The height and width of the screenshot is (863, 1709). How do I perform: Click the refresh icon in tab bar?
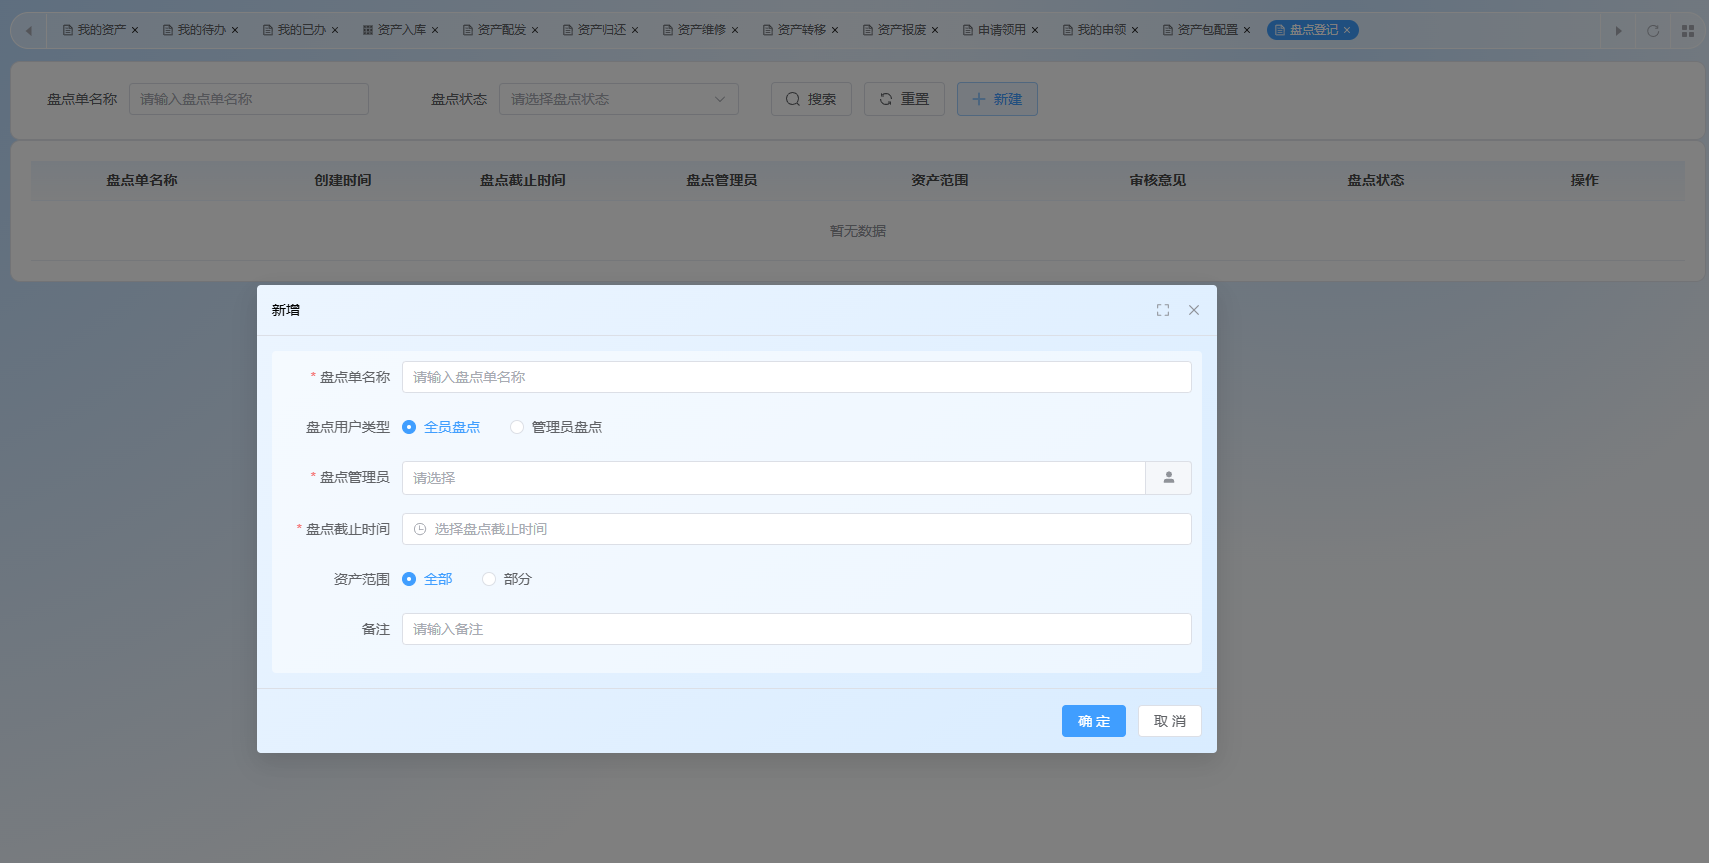click(x=1653, y=31)
